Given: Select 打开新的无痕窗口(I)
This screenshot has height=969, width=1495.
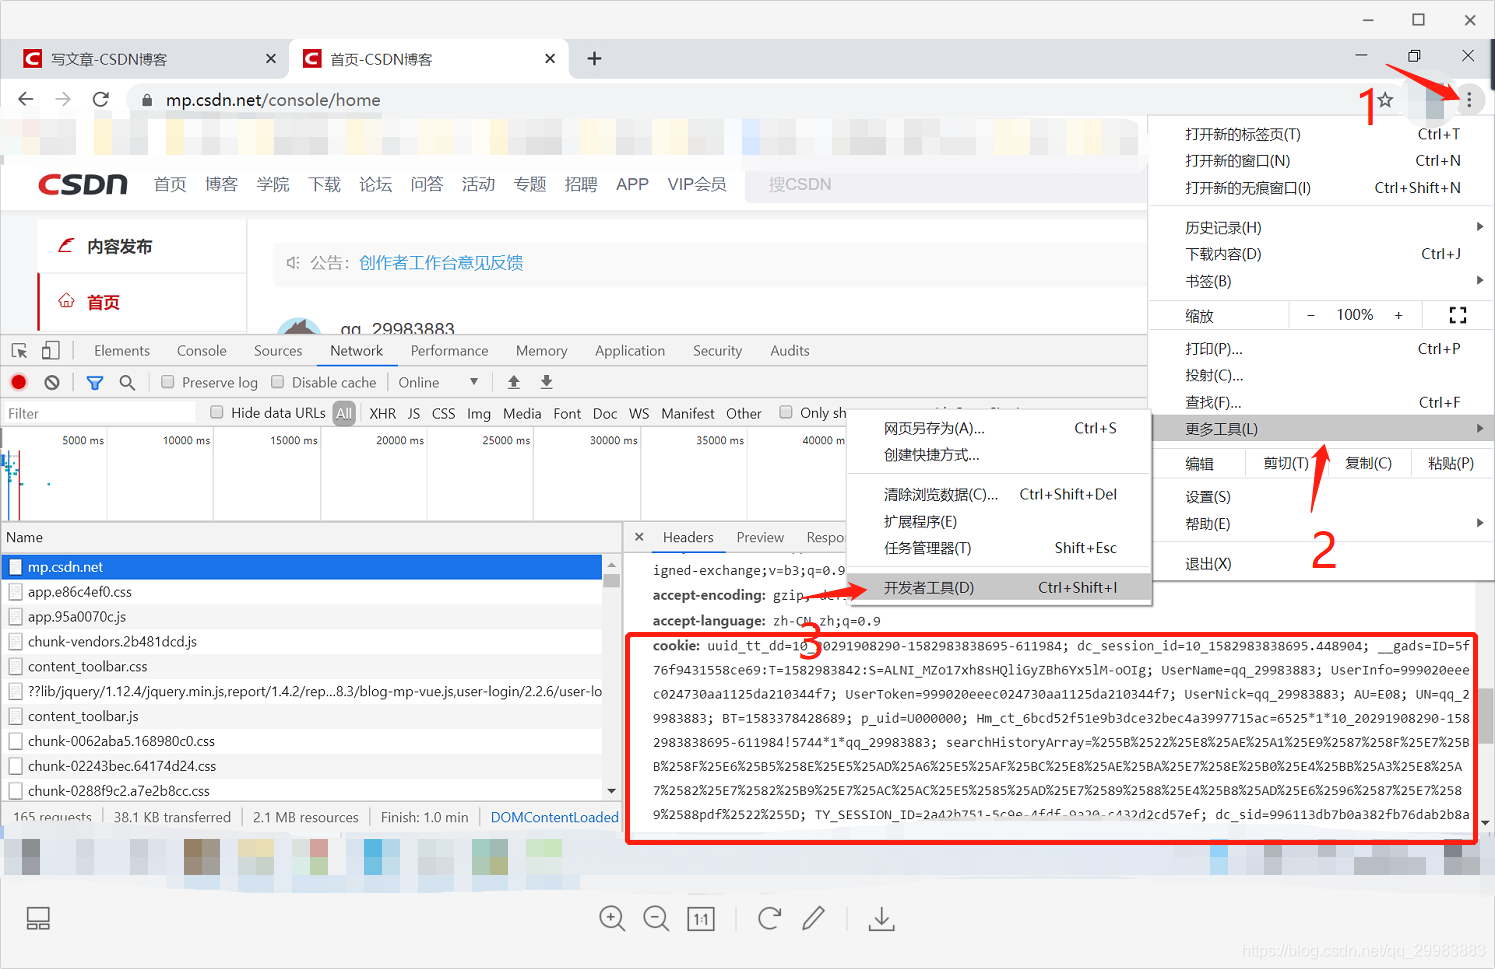Looking at the screenshot, I should click(1320, 187).
